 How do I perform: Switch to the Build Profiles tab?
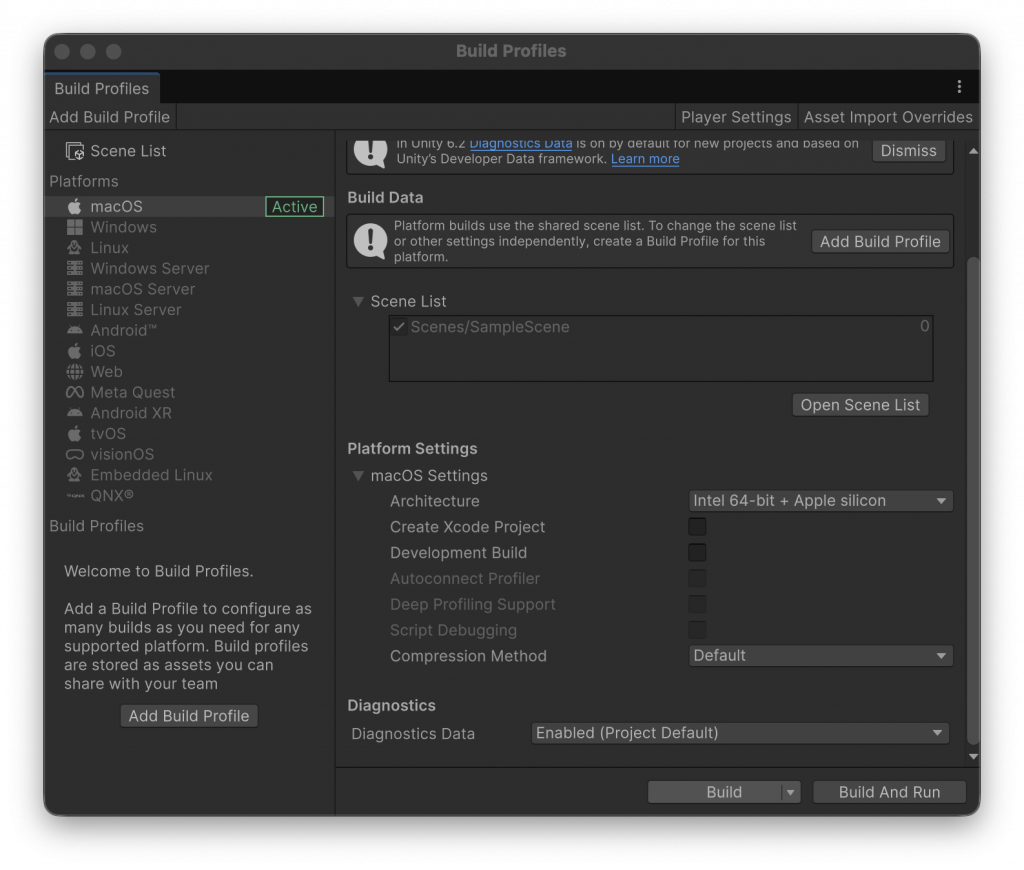tap(101, 88)
